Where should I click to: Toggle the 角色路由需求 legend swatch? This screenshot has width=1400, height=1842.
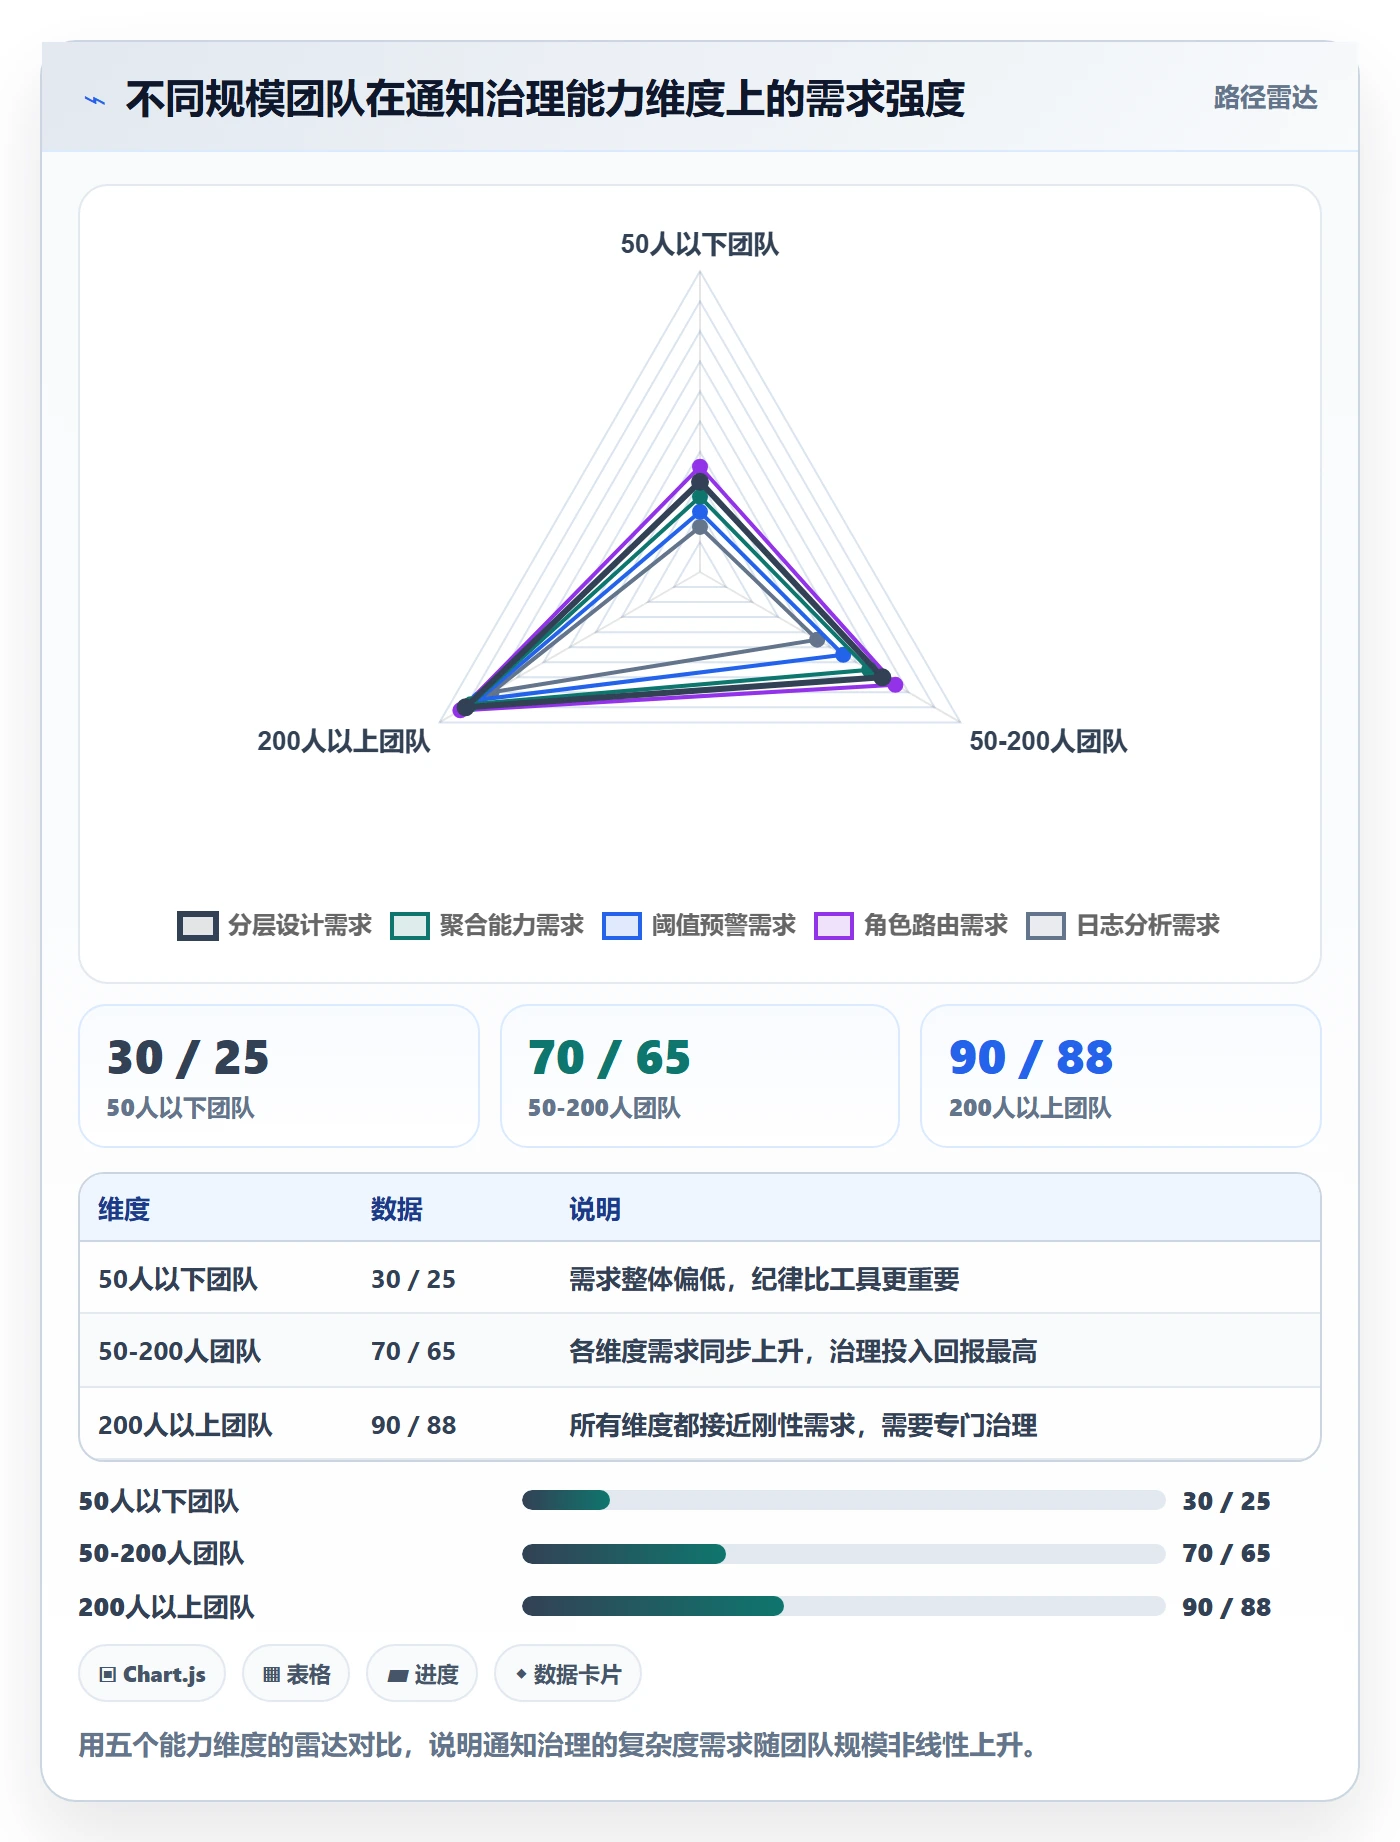tap(834, 926)
